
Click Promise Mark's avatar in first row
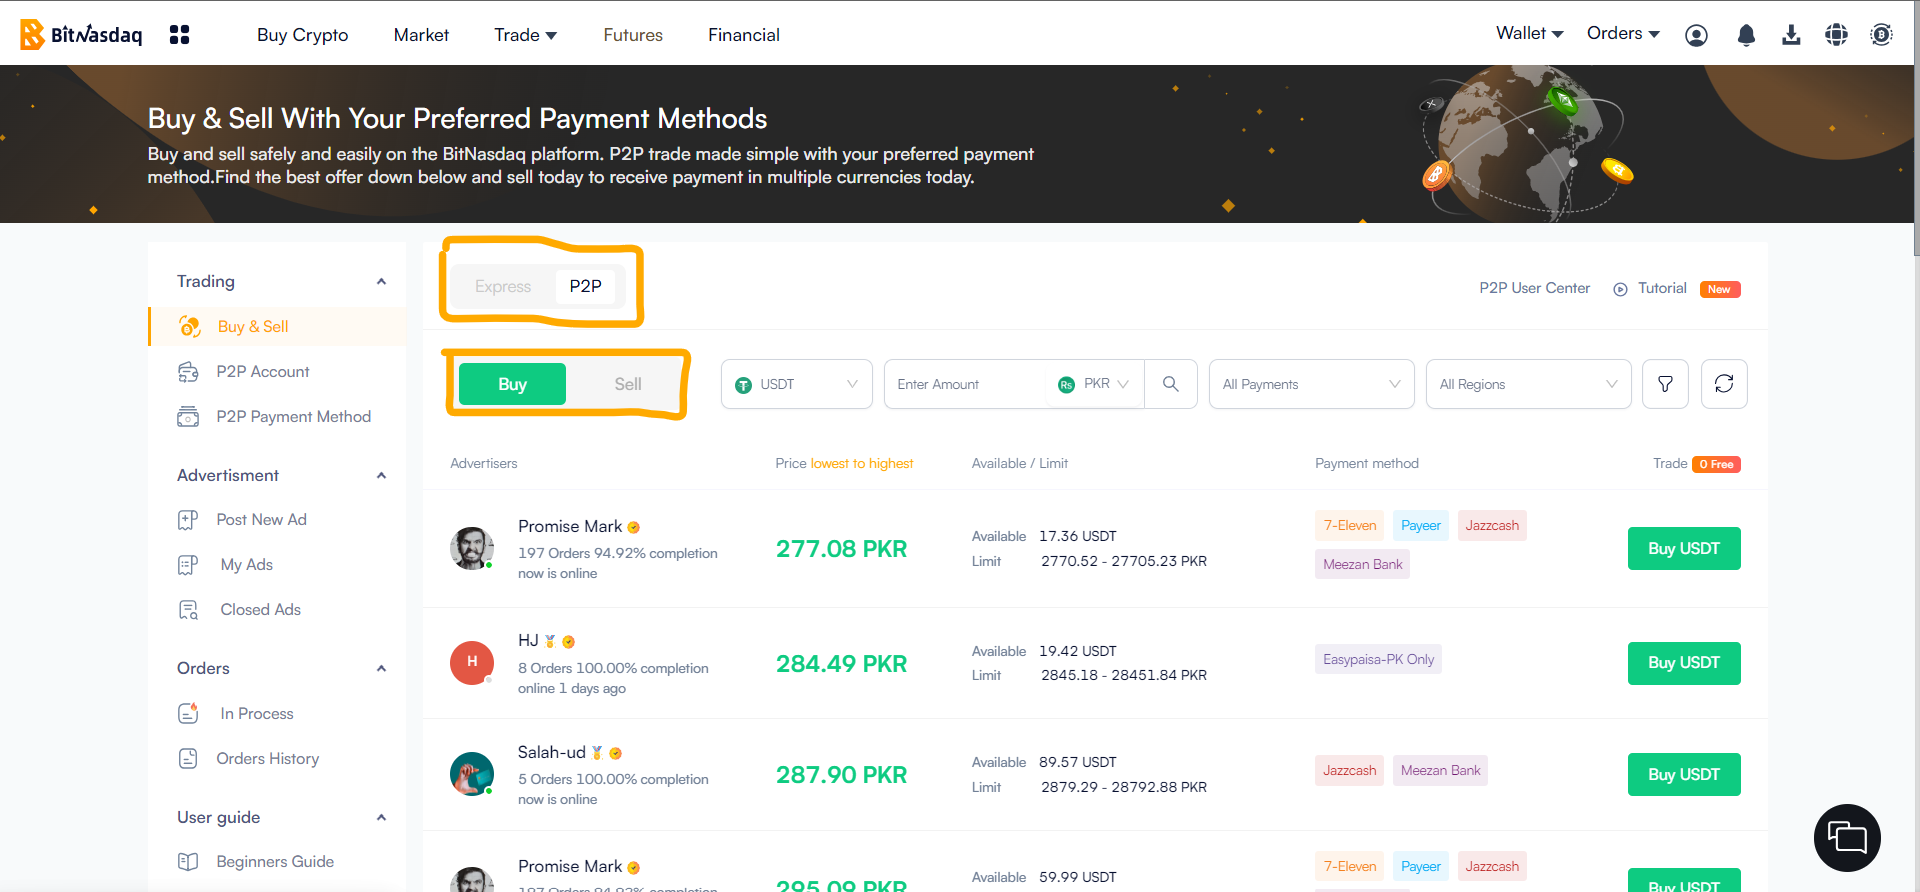click(472, 549)
